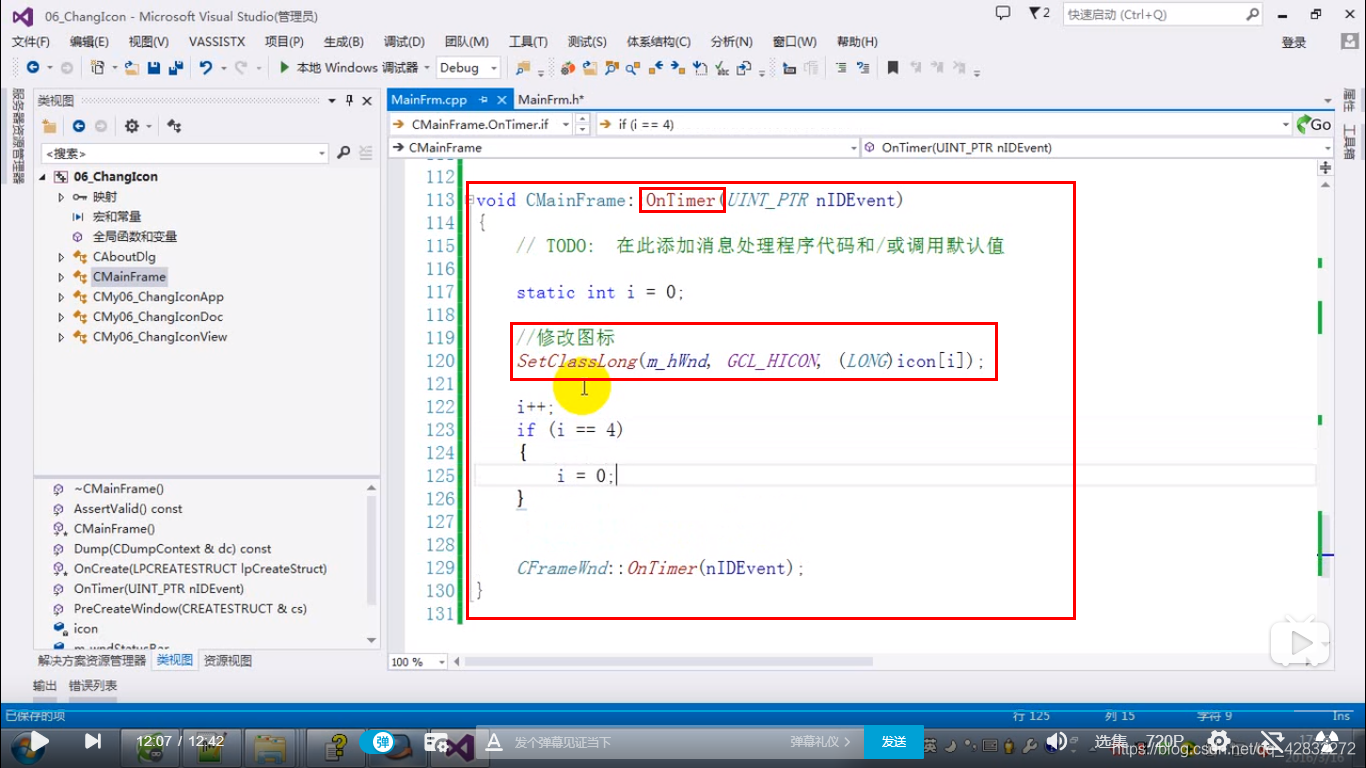This screenshot has height=768, width=1366.
Task: Expand the CMainFrame class node
Action: pyautogui.click(x=61, y=277)
